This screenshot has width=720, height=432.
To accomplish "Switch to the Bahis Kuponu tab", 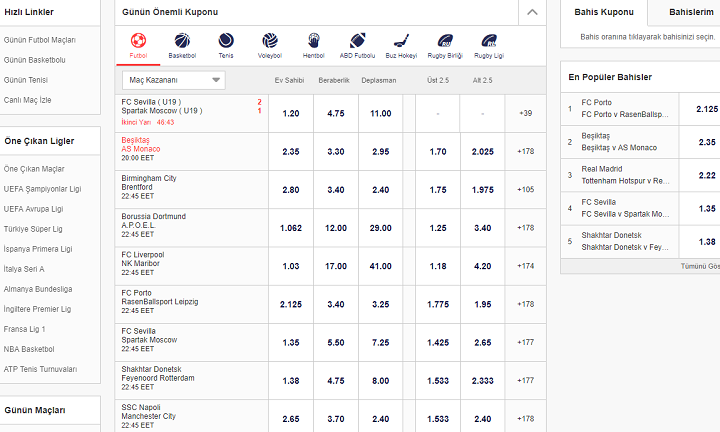I will [604, 12].
